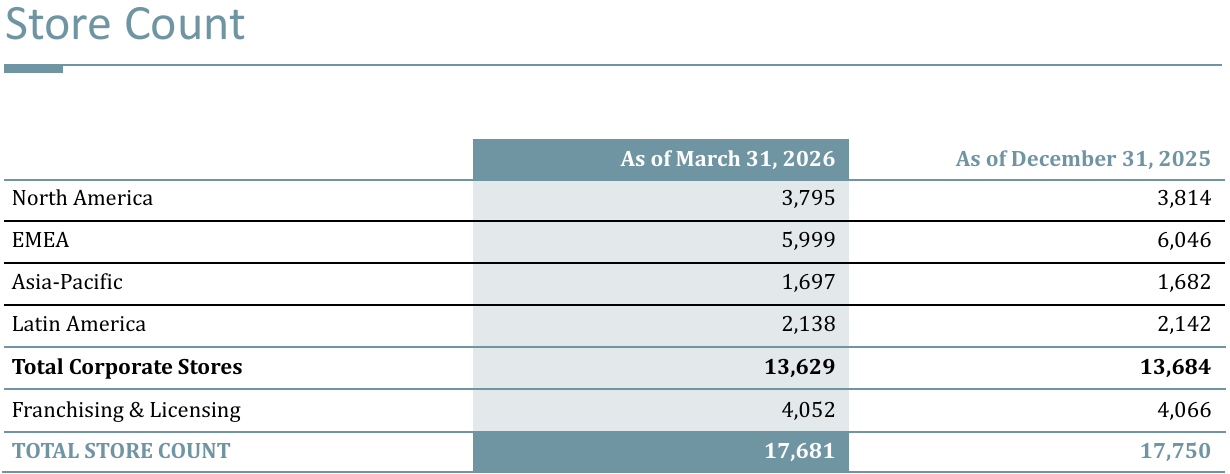This screenshot has height=474, width=1230.
Task: Click the Total Corporate Stores label
Action: click(x=127, y=367)
